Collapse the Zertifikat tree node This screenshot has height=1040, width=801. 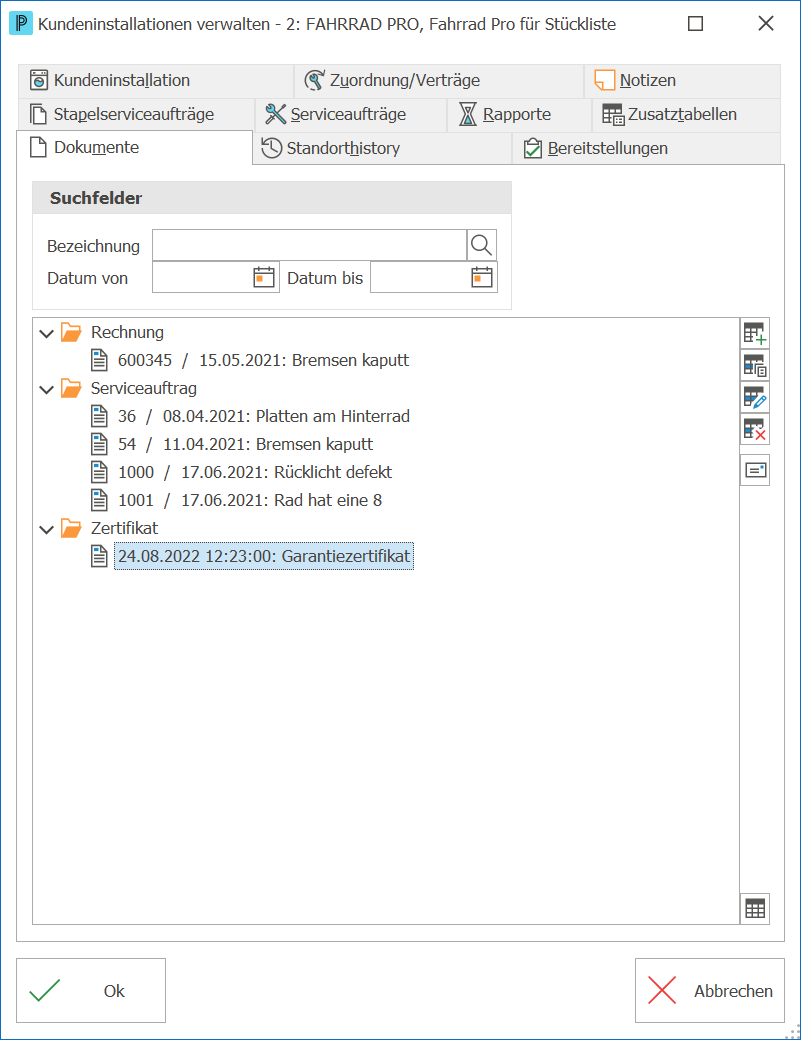point(46,529)
